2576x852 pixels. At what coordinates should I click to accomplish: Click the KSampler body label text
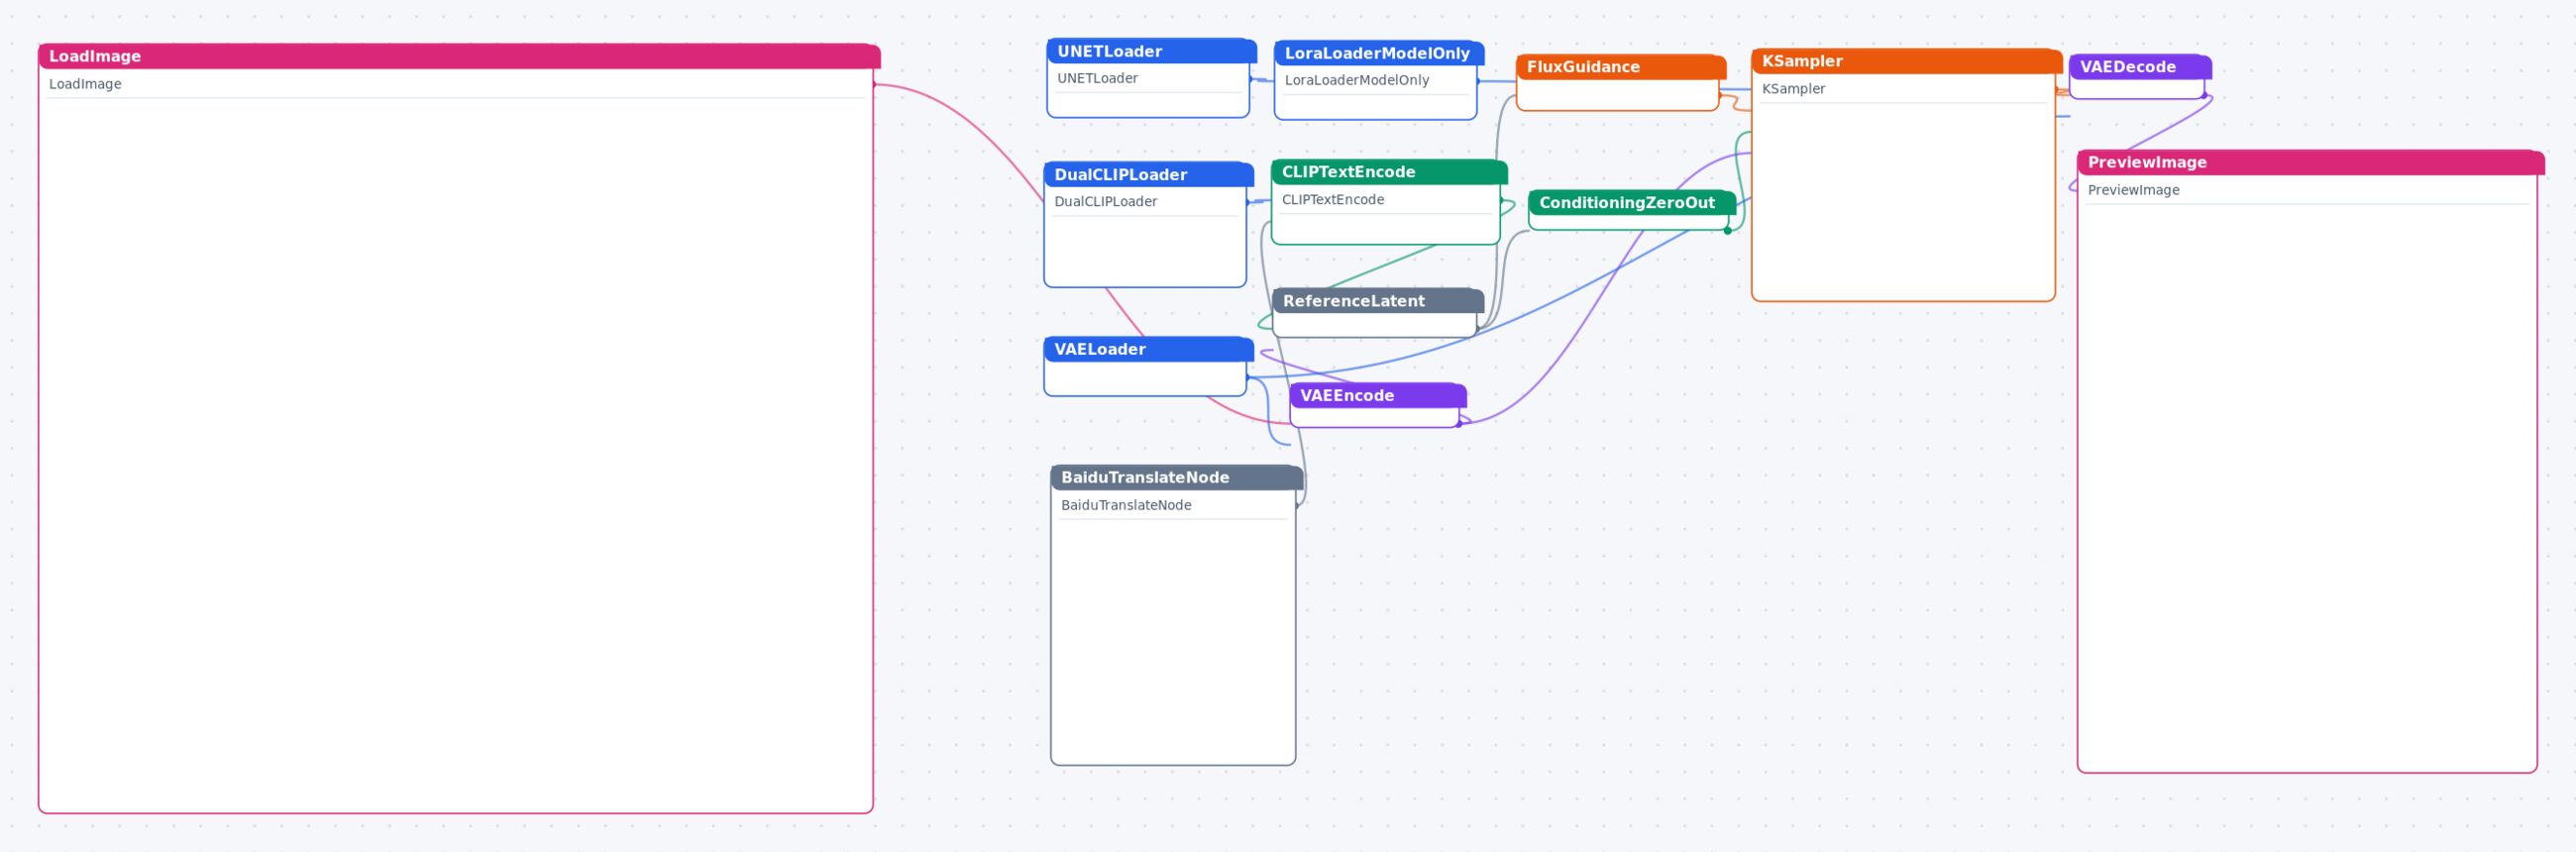click(x=1793, y=88)
